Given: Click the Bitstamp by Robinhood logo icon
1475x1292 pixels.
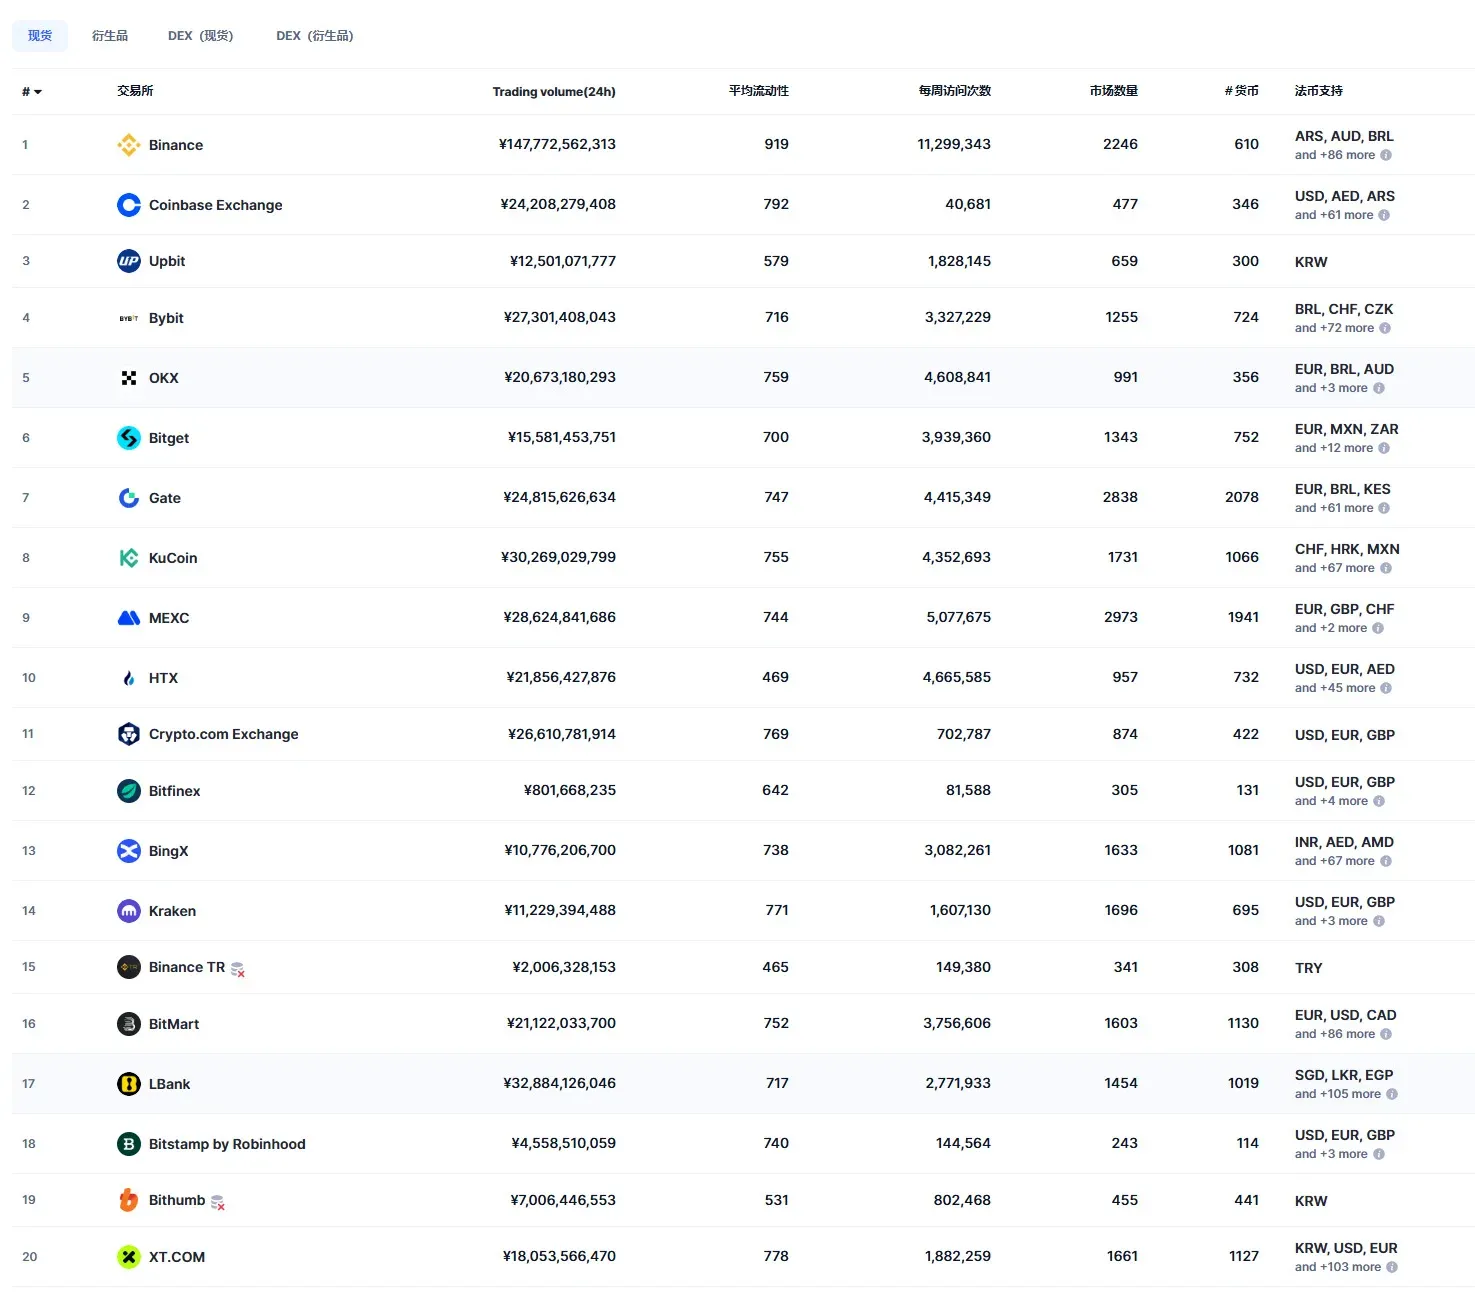Looking at the screenshot, I should pos(128,1144).
